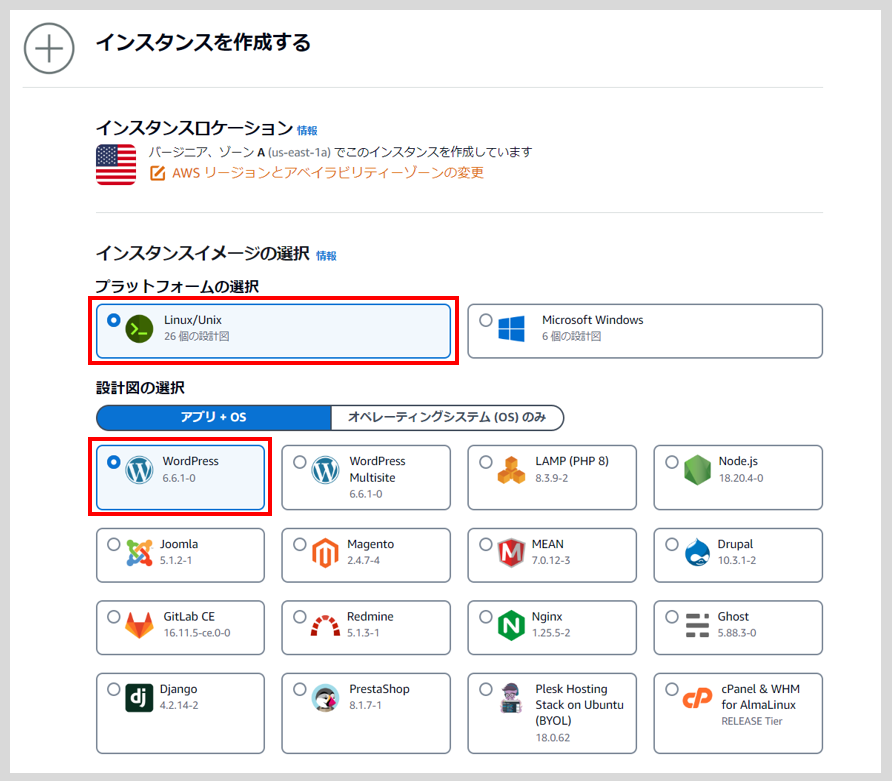Click the 設計図の選択 section label
This screenshot has width=892, height=781.
[x=140, y=388]
